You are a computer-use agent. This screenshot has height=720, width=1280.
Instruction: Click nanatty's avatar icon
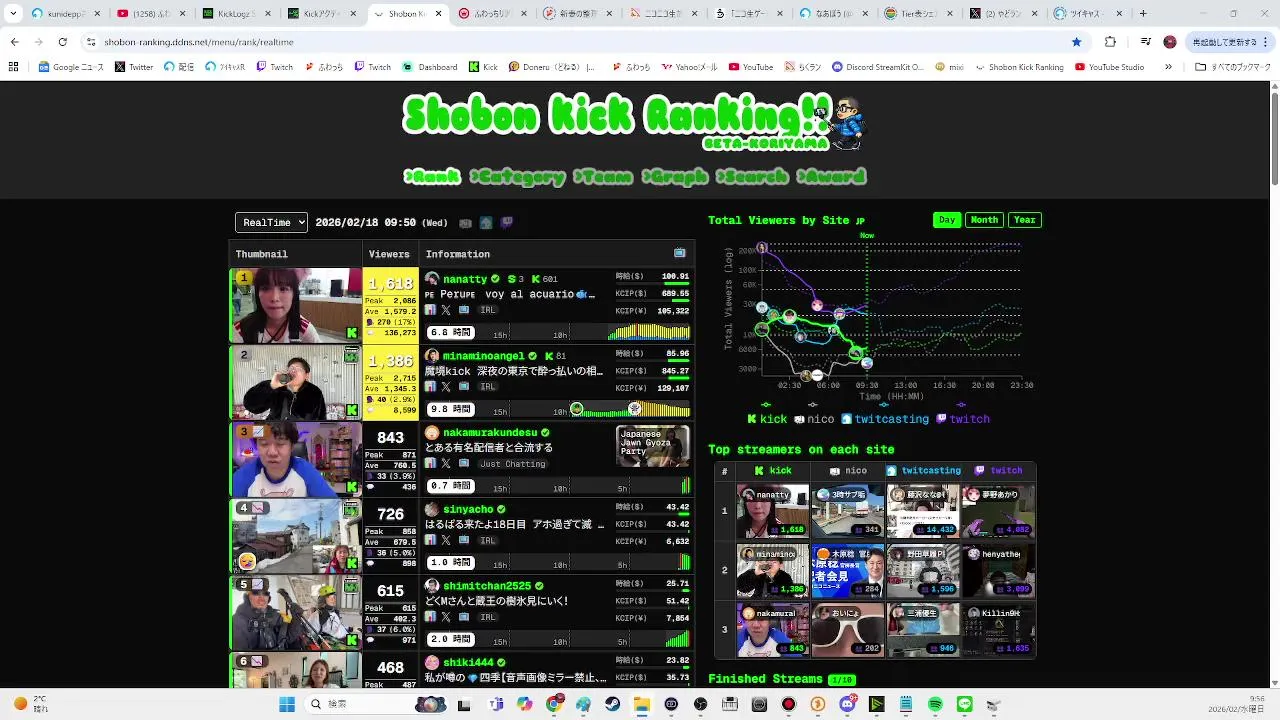pos(432,279)
